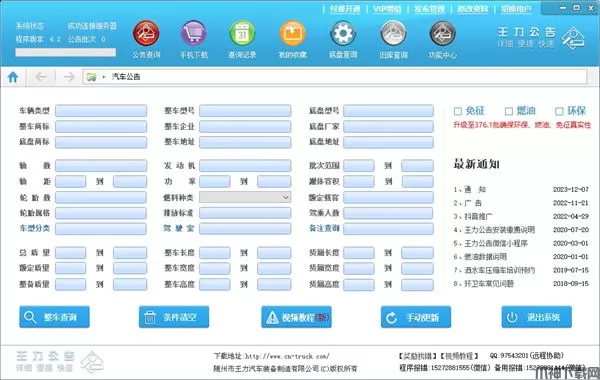The height and width of the screenshot is (380, 600).
Task: Focus the 底盘地址 input field
Action: pyautogui.click(x=388, y=142)
